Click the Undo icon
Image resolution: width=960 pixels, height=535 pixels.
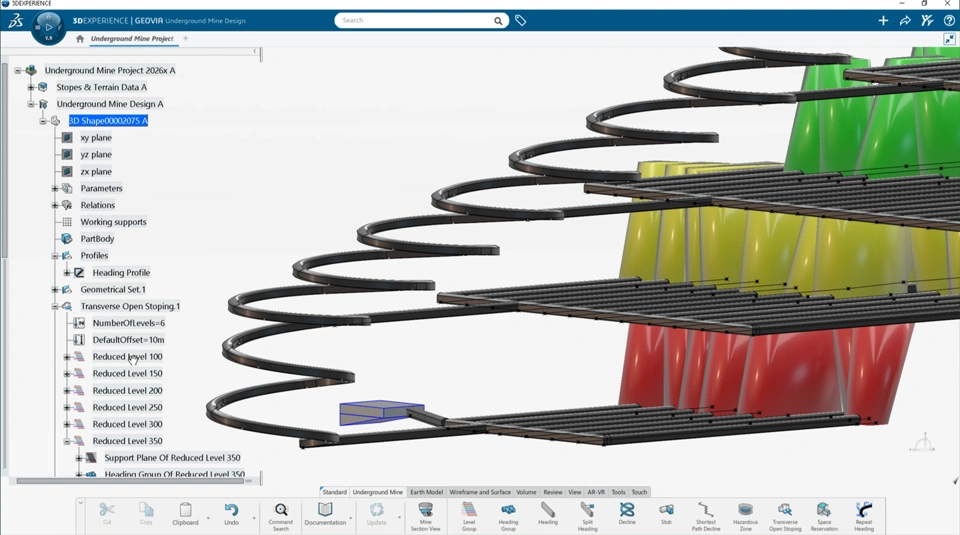[231, 514]
